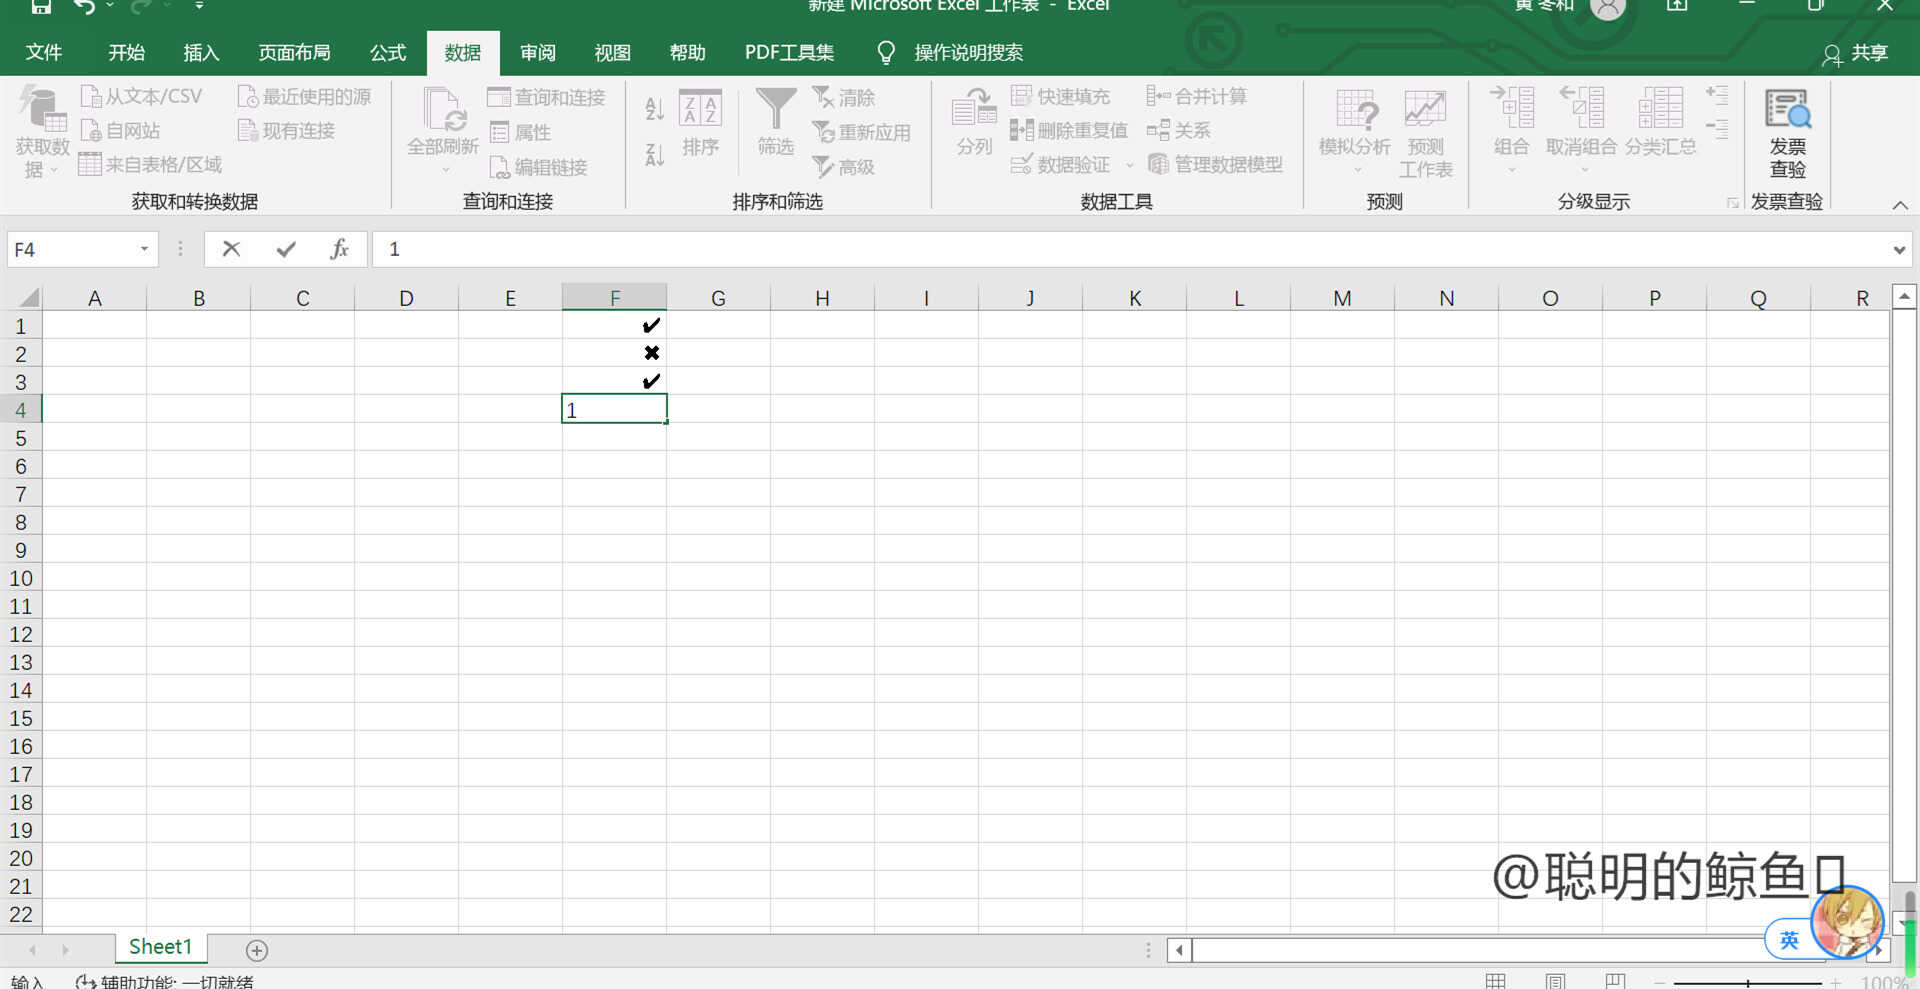This screenshot has height=989, width=1920.
Task: Add a new sheet with plus icon
Action: point(257,950)
